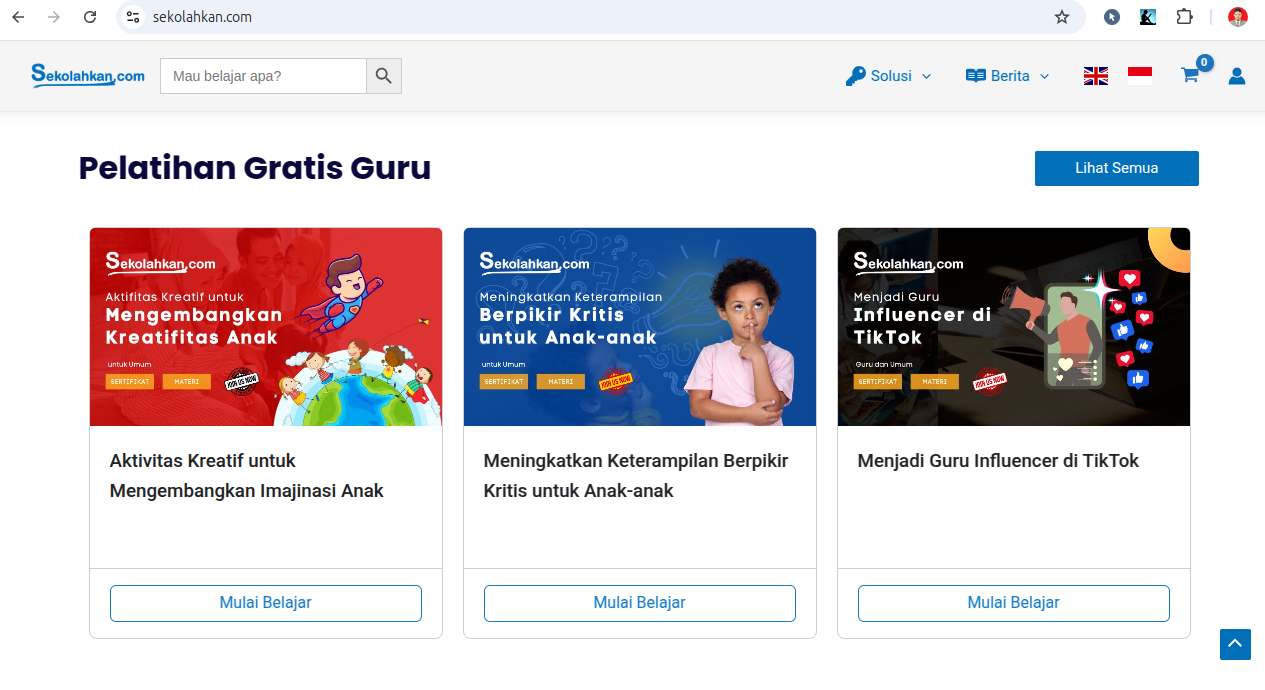Reload the page with the refresh icon
The height and width of the screenshot is (690, 1265).
click(x=90, y=17)
